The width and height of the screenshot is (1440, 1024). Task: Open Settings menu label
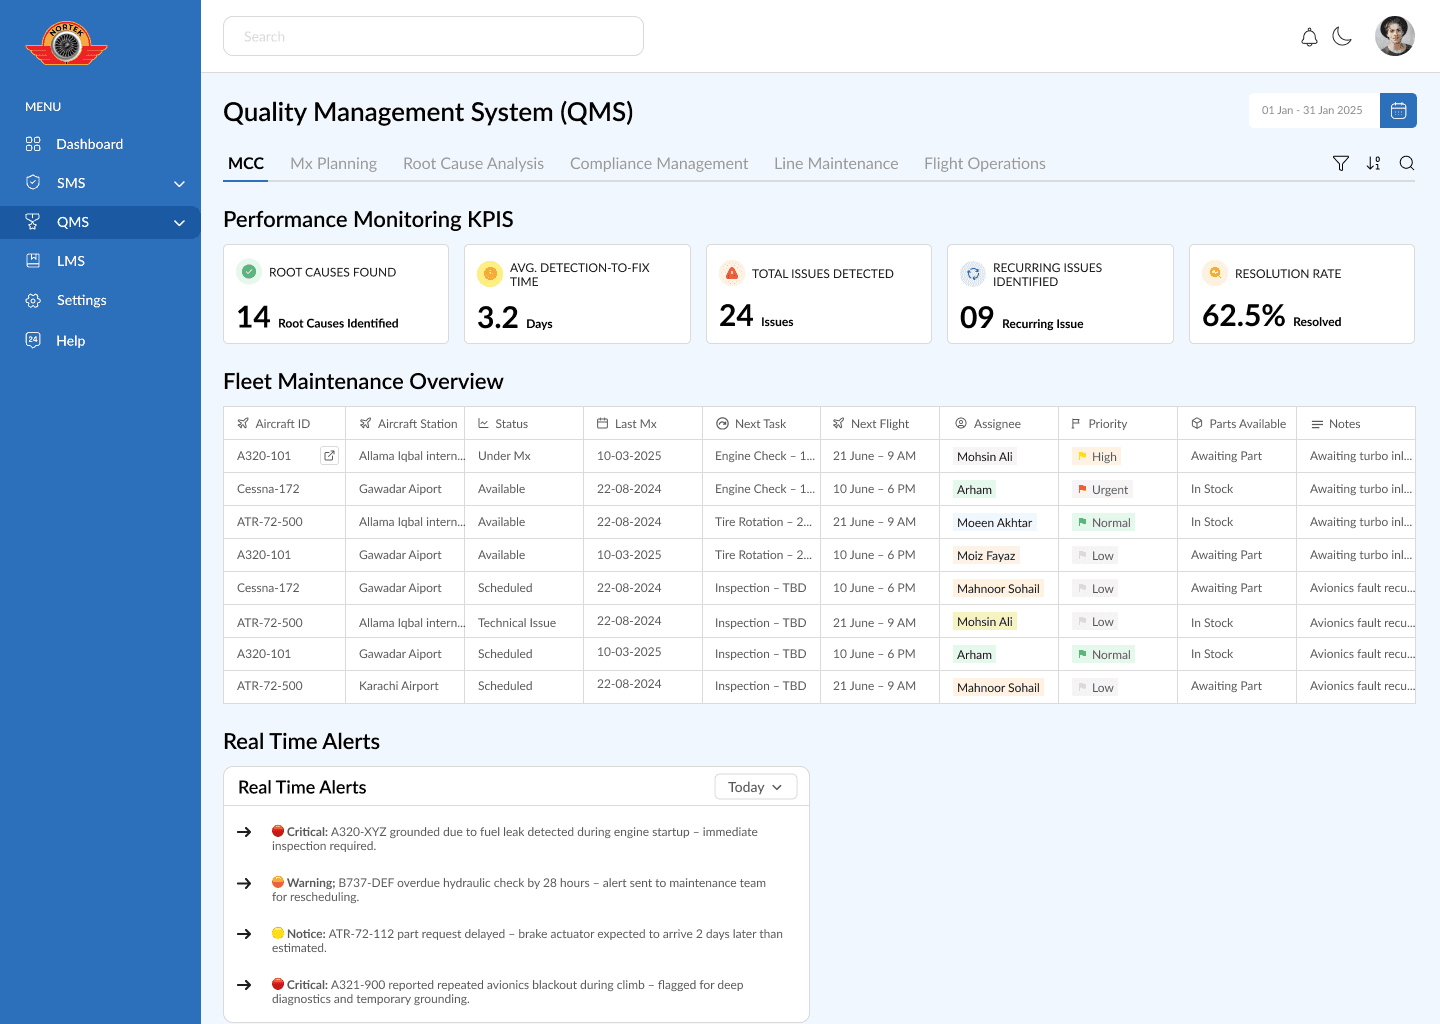coord(81,300)
